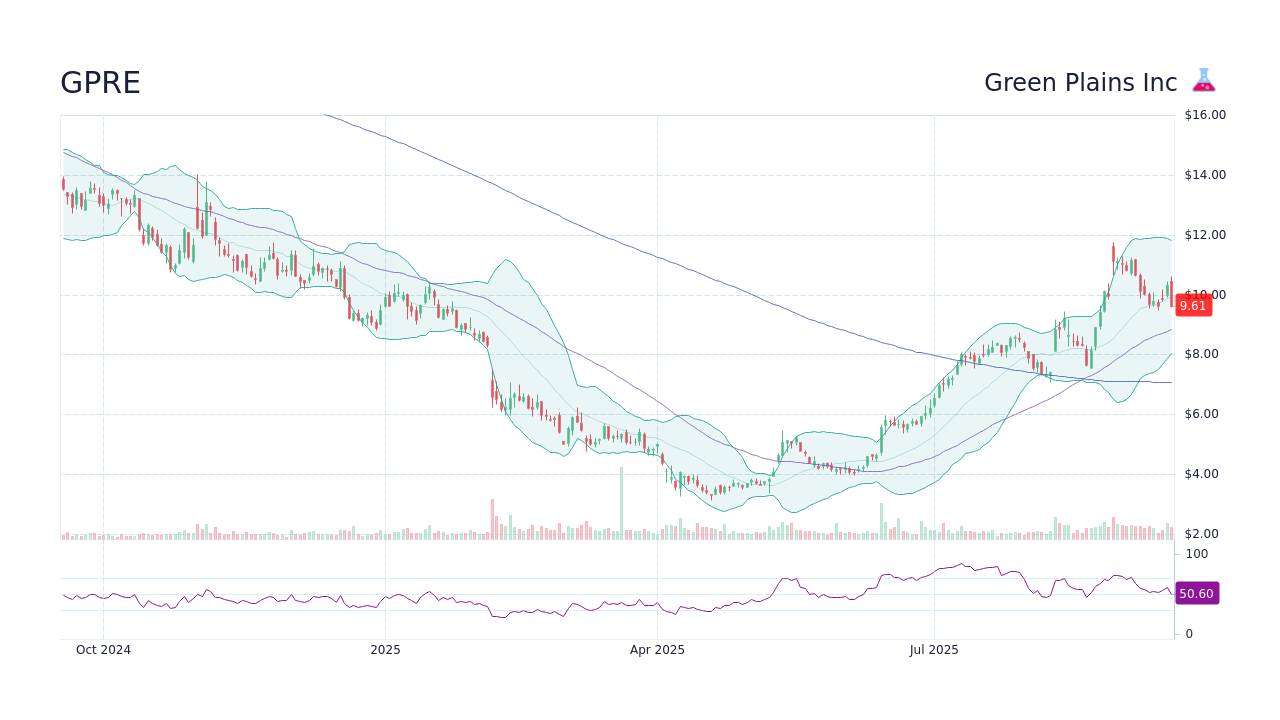Screen dimensions: 1280x720
Task: Click the Jul 2025 date label
Action: [934, 650]
